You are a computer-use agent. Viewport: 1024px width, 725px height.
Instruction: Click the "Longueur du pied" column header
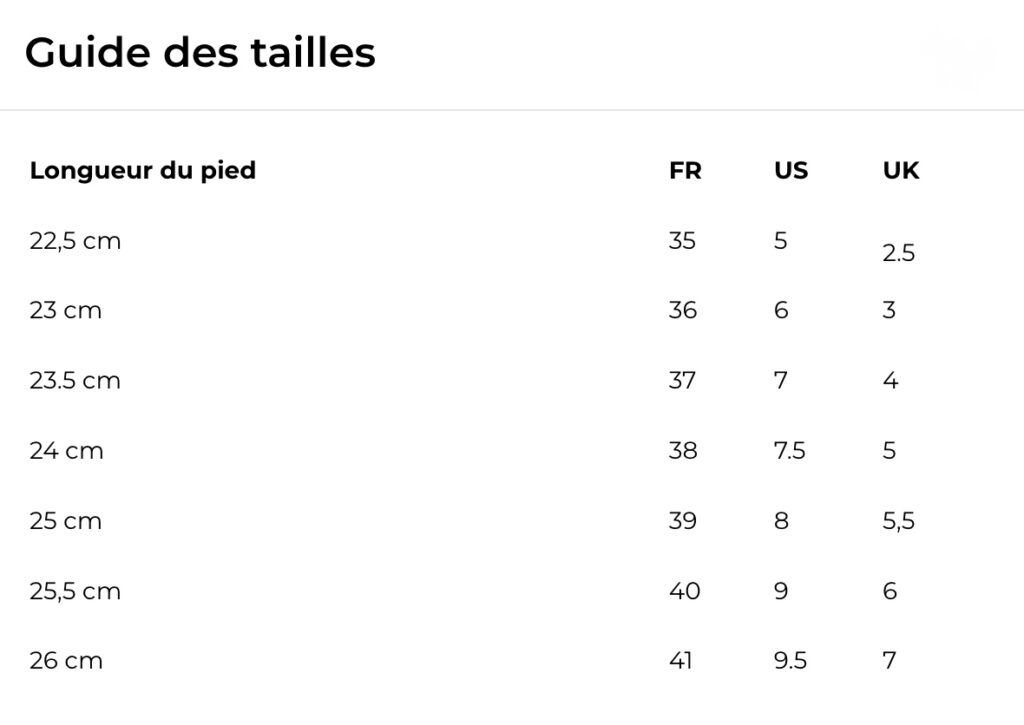pyautogui.click(x=143, y=171)
